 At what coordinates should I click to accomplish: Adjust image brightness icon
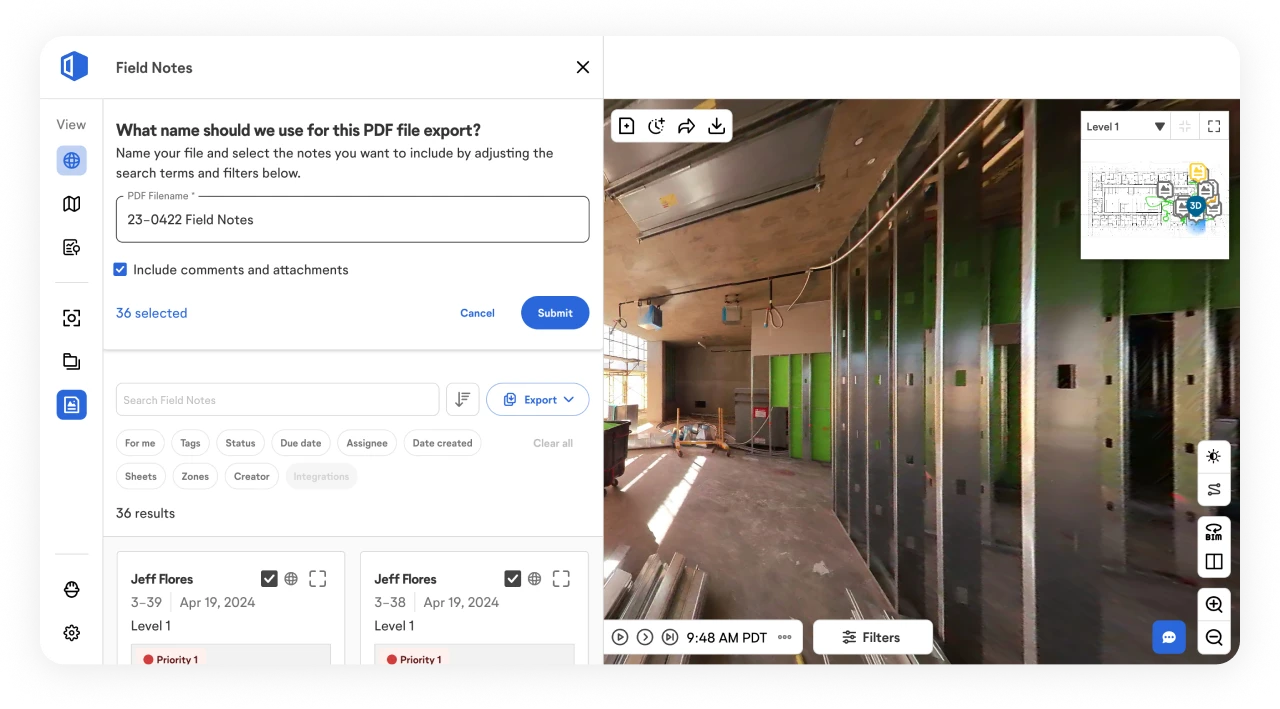tap(1214, 457)
